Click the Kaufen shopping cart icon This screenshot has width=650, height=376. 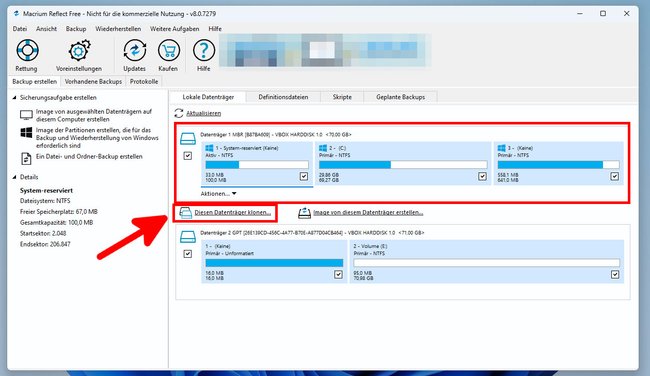point(168,51)
